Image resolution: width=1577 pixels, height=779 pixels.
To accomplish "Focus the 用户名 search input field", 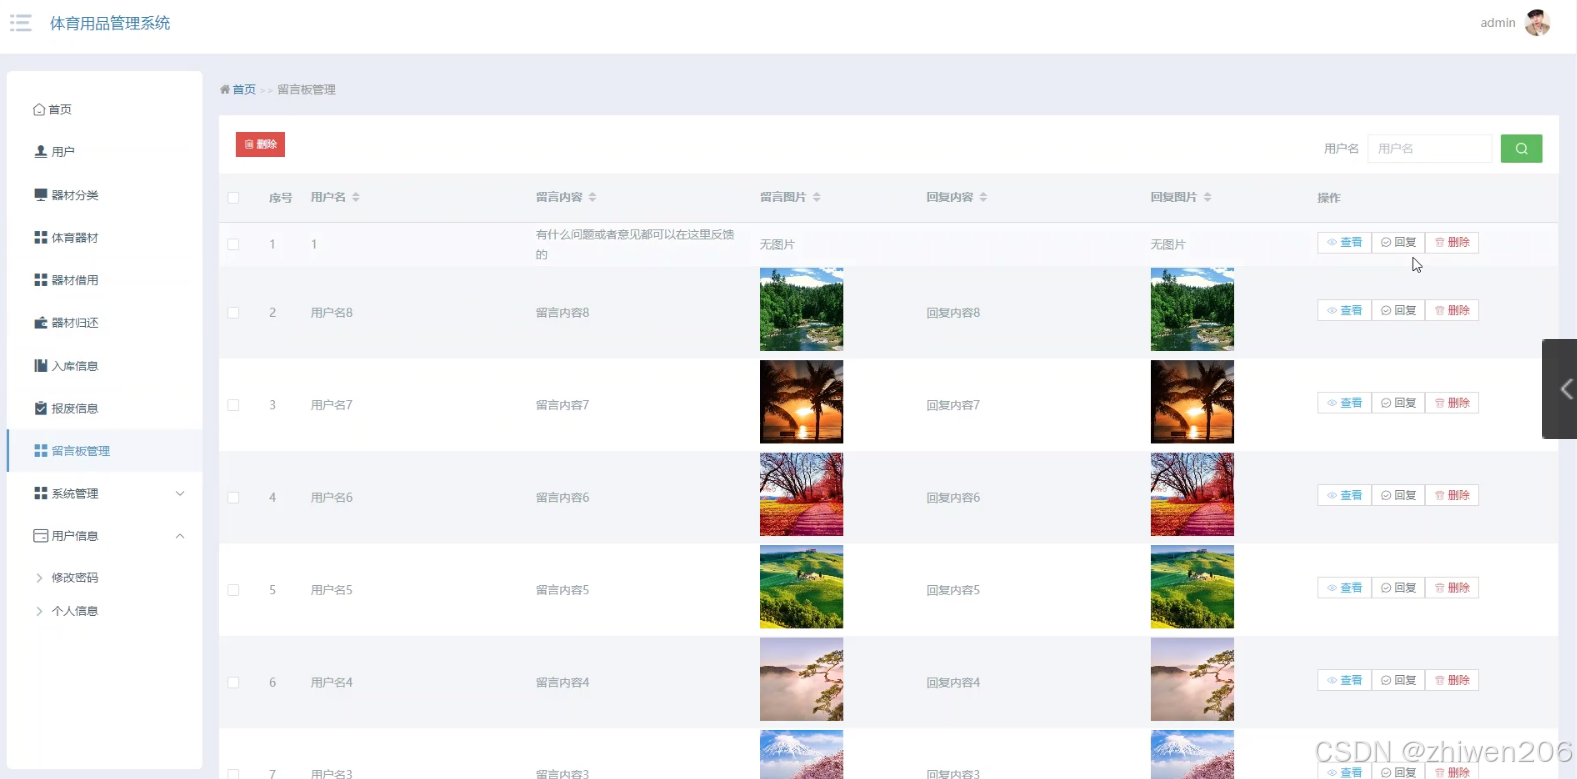I will pyautogui.click(x=1430, y=148).
